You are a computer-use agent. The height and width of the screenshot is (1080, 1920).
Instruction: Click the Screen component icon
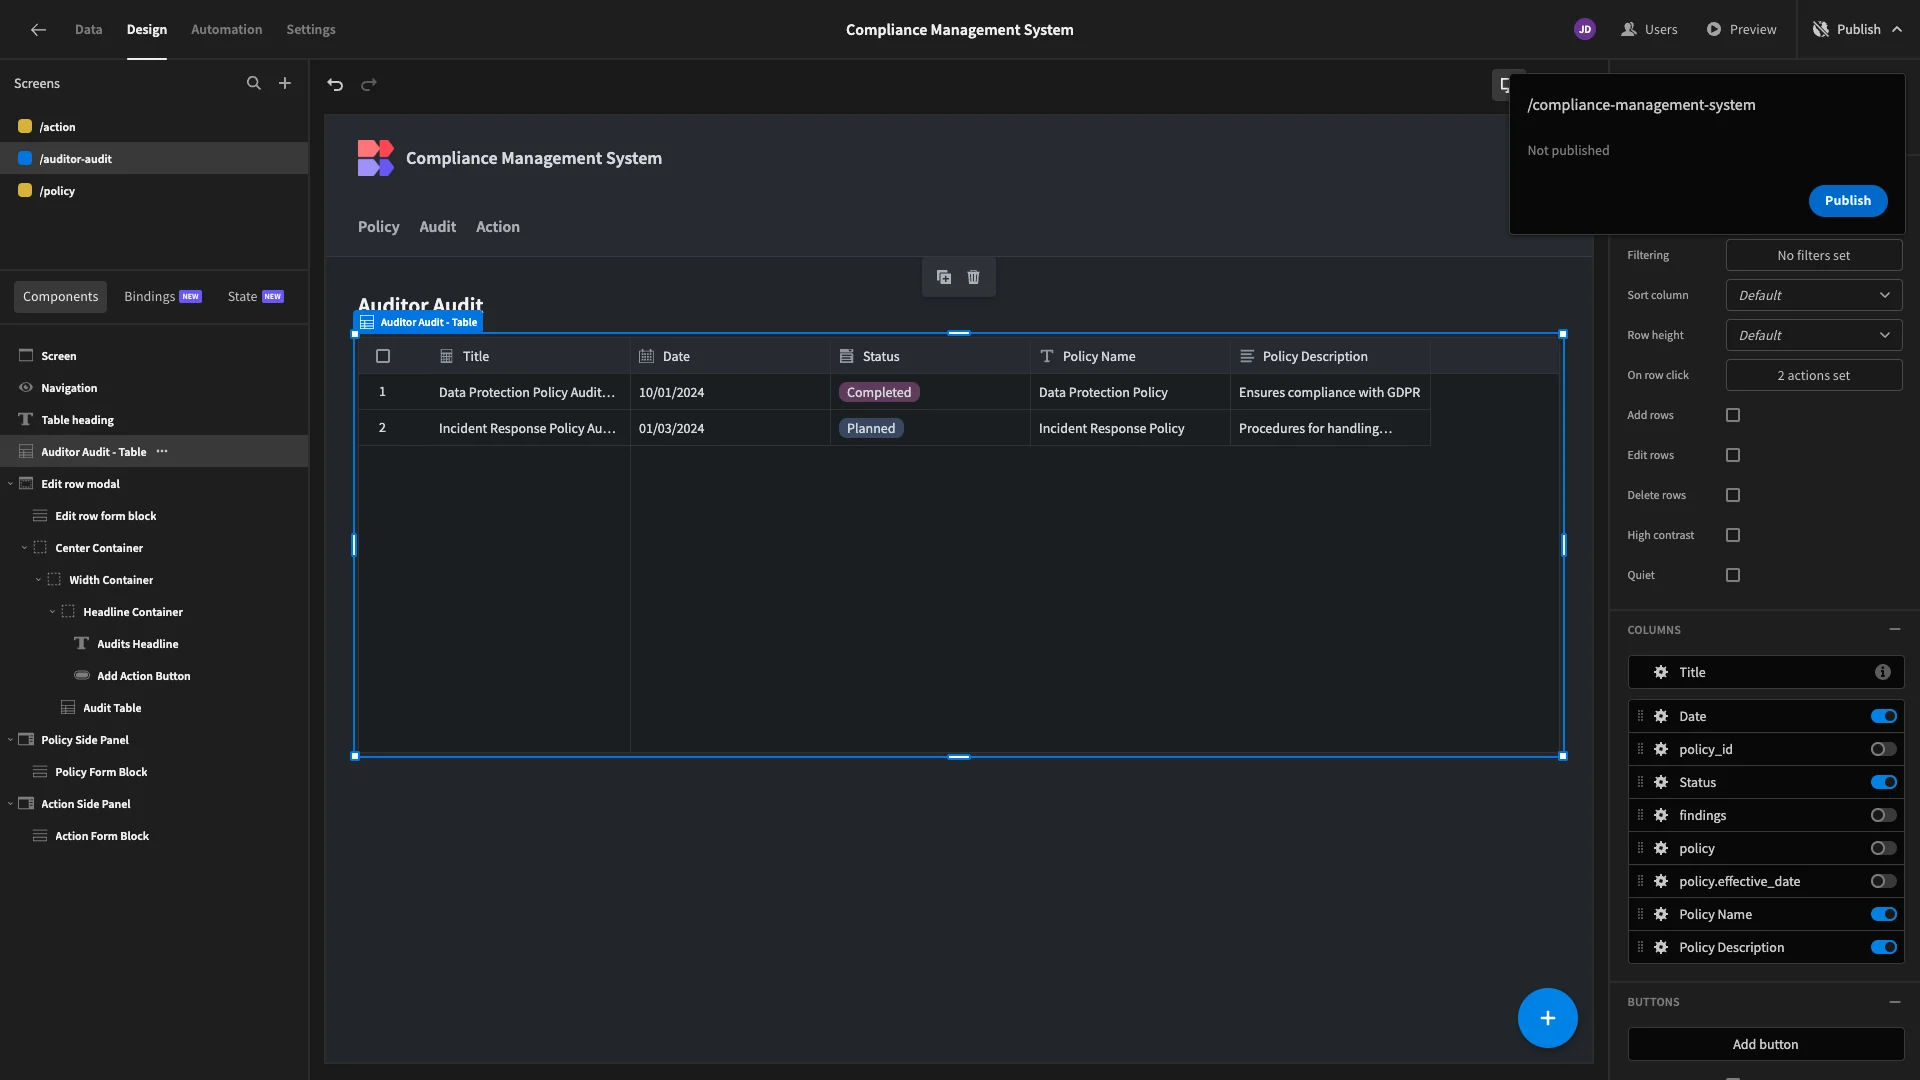tap(26, 356)
